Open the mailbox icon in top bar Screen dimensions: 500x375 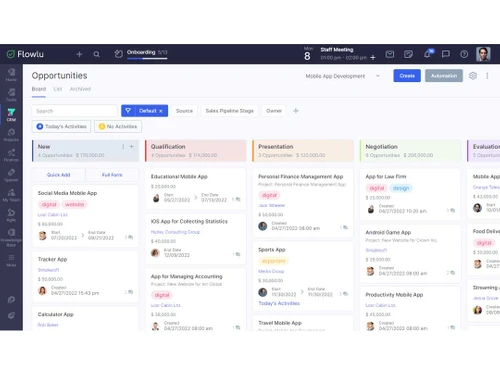click(390, 54)
